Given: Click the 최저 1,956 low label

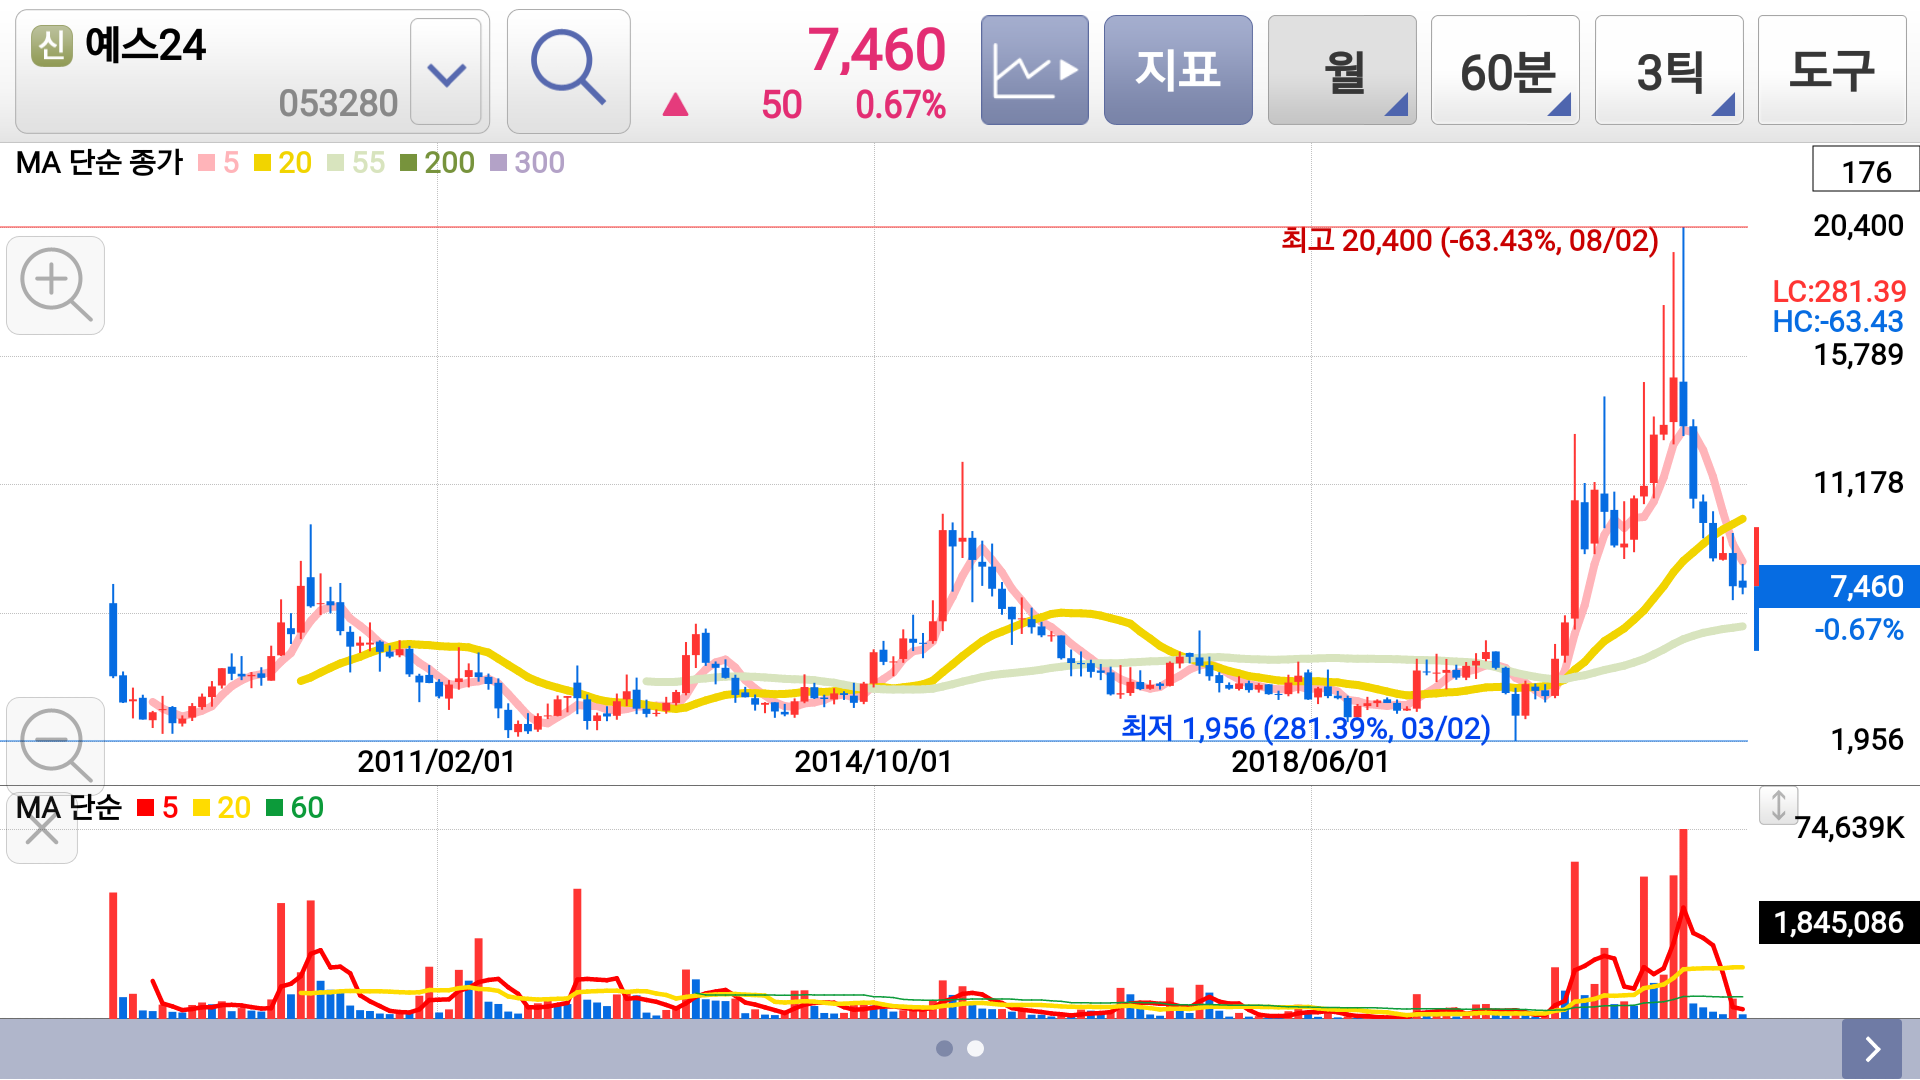Looking at the screenshot, I should point(1305,728).
